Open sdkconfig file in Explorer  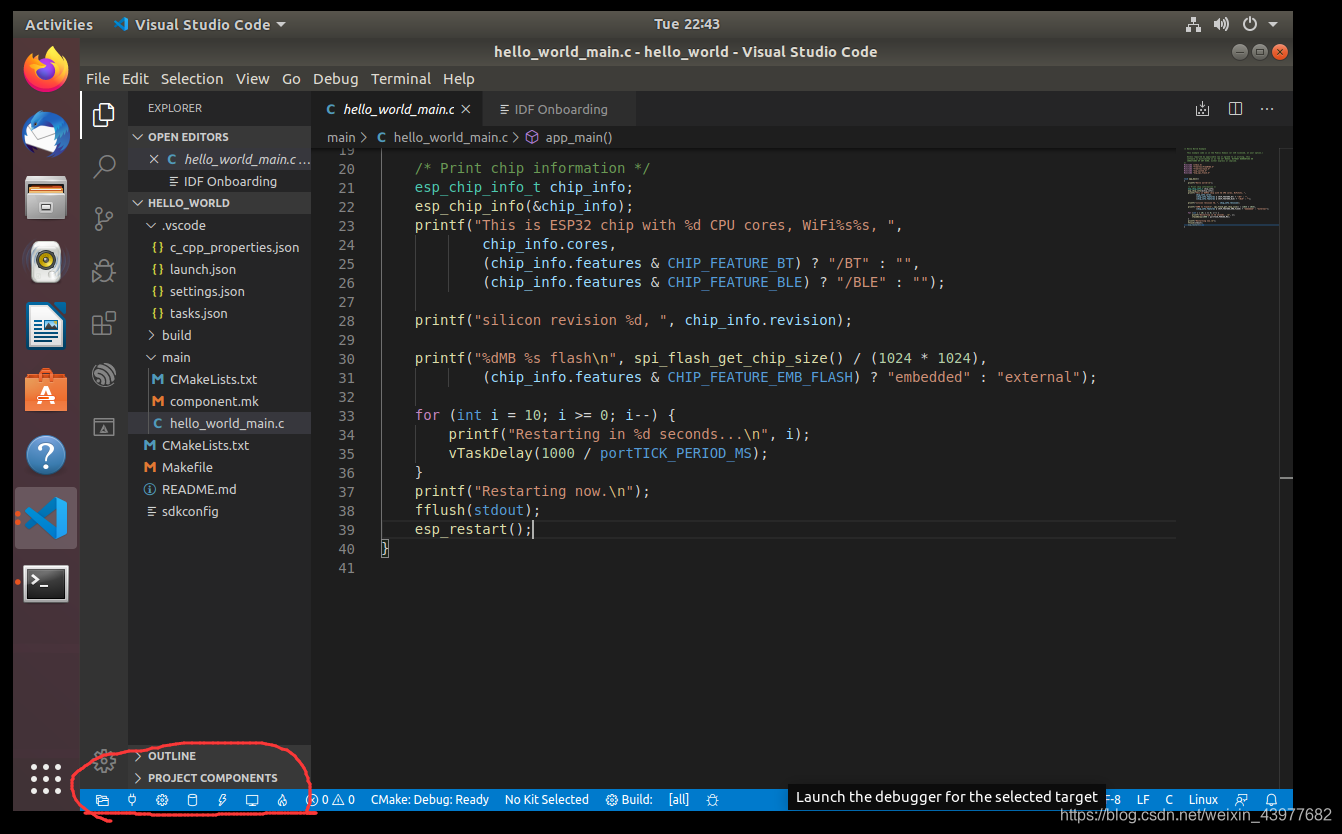219,511
